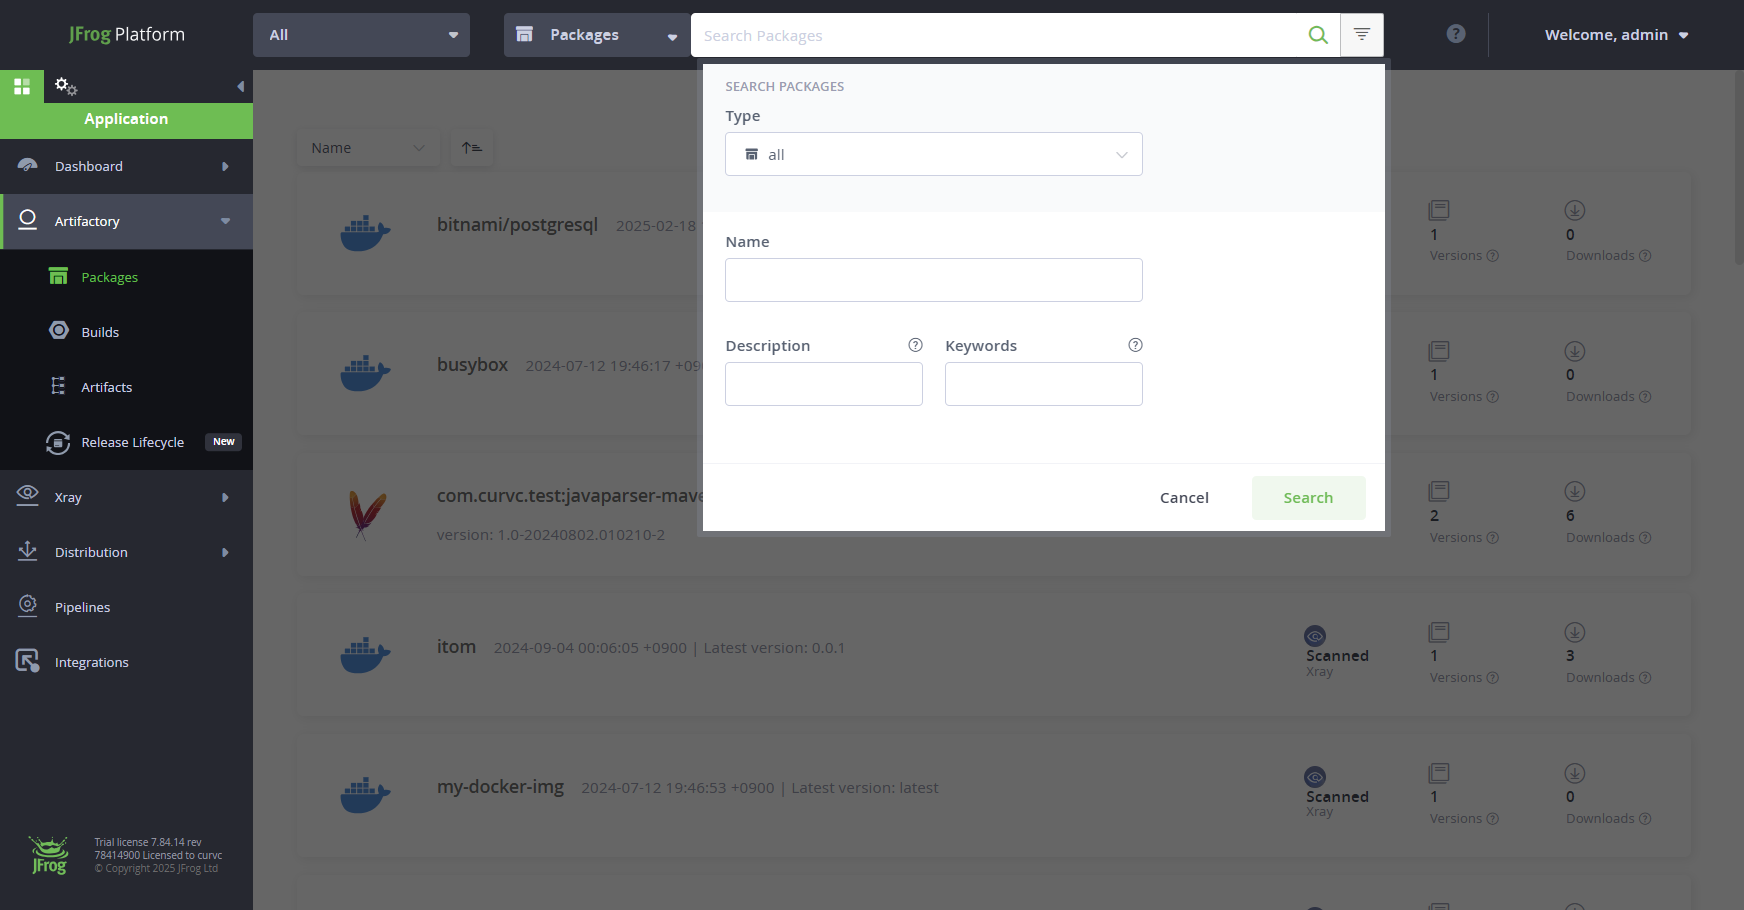
Task: Click the Cancel button
Action: pyautogui.click(x=1184, y=498)
